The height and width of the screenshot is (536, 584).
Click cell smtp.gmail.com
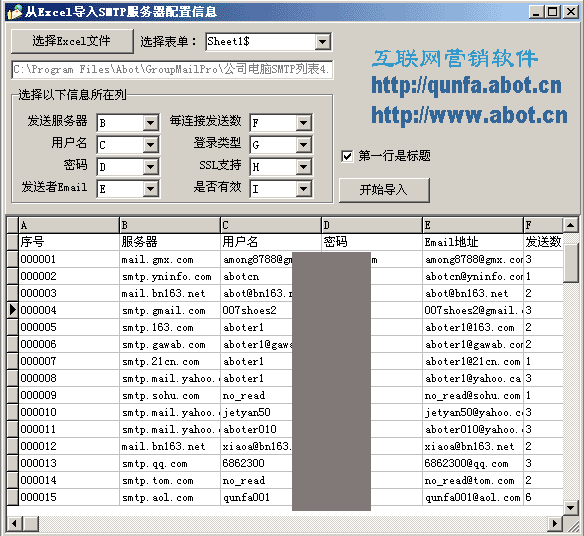coord(170,310)
